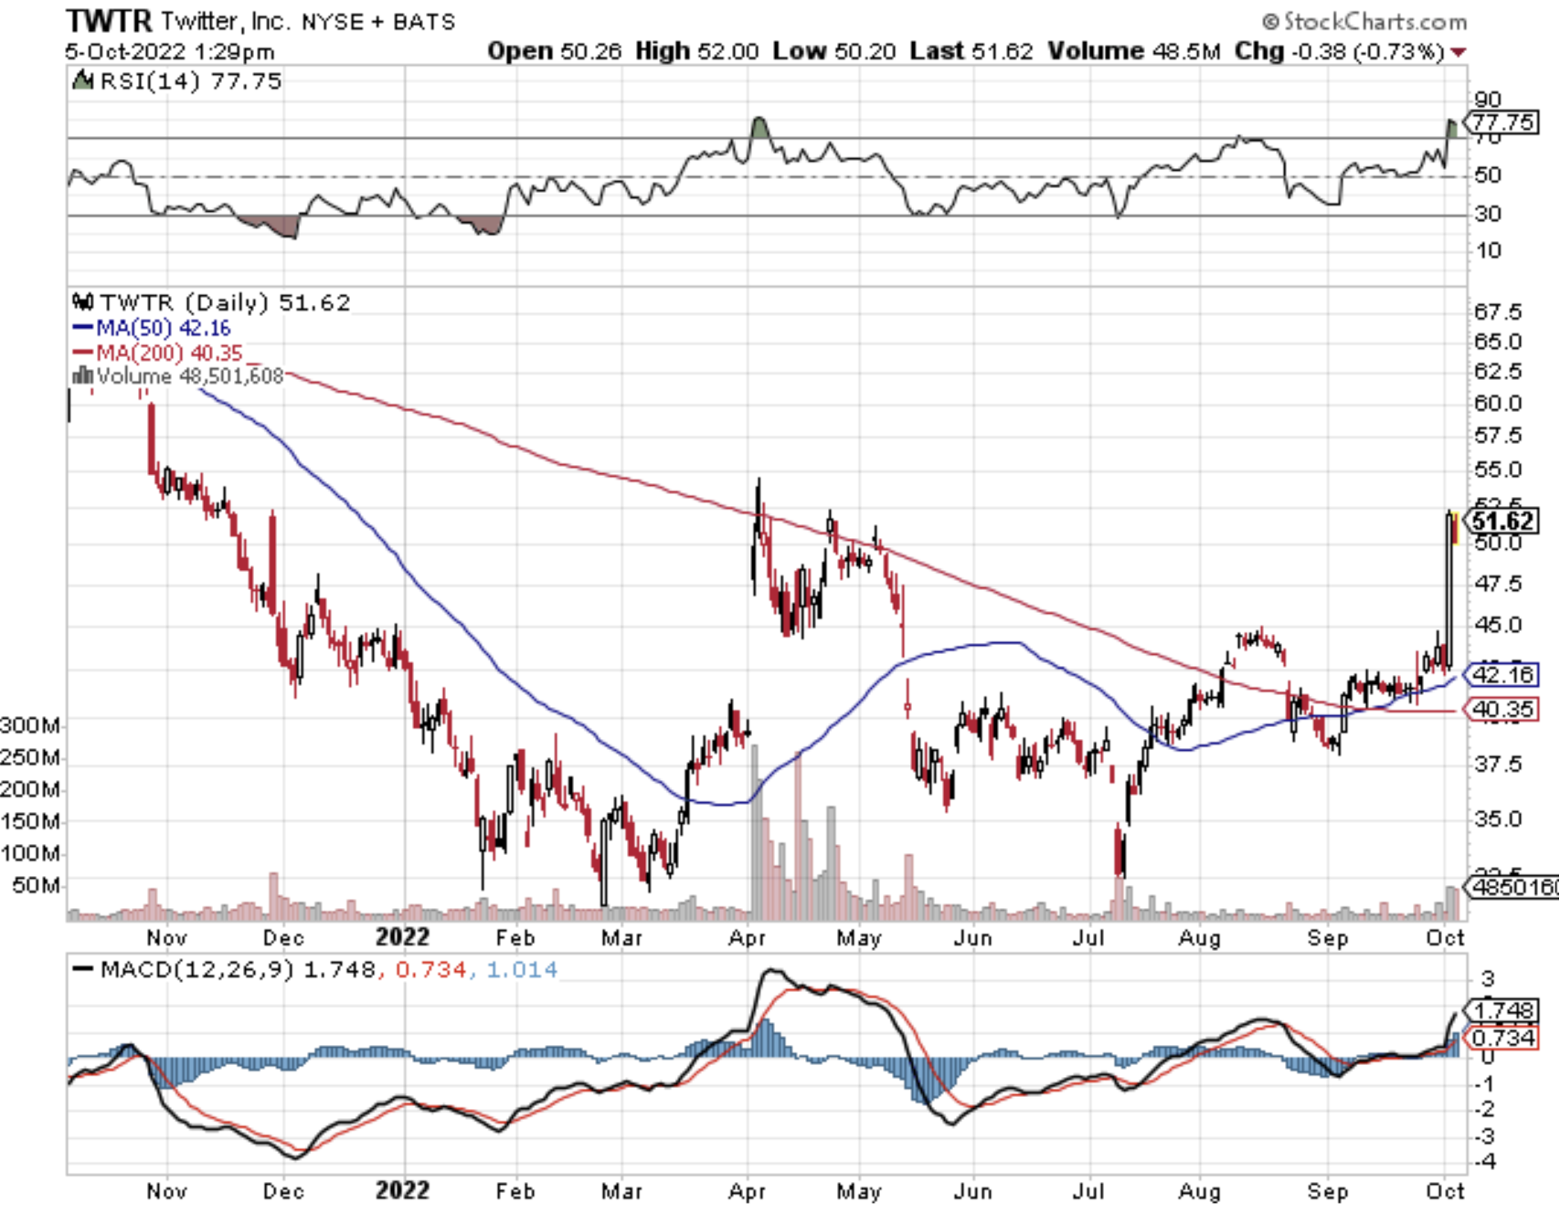Click the "MA(200) 40.35" legend entry
Screen dimensions: 1560x1206
click(169, 353)
